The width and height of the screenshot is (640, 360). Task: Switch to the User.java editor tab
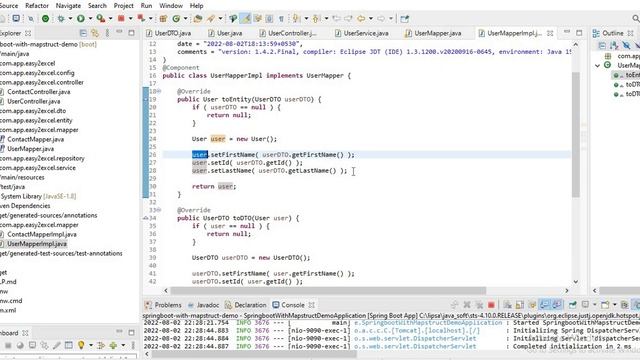(x=225, y=33)
